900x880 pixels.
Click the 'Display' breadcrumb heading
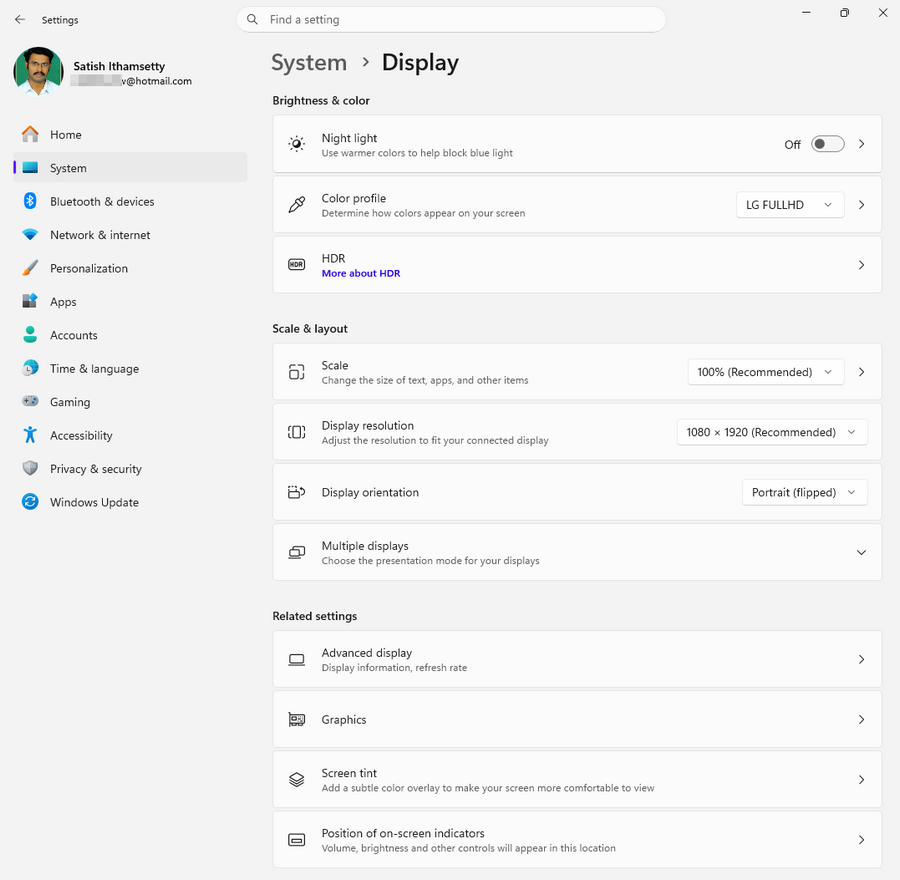(x=420, y=63)
